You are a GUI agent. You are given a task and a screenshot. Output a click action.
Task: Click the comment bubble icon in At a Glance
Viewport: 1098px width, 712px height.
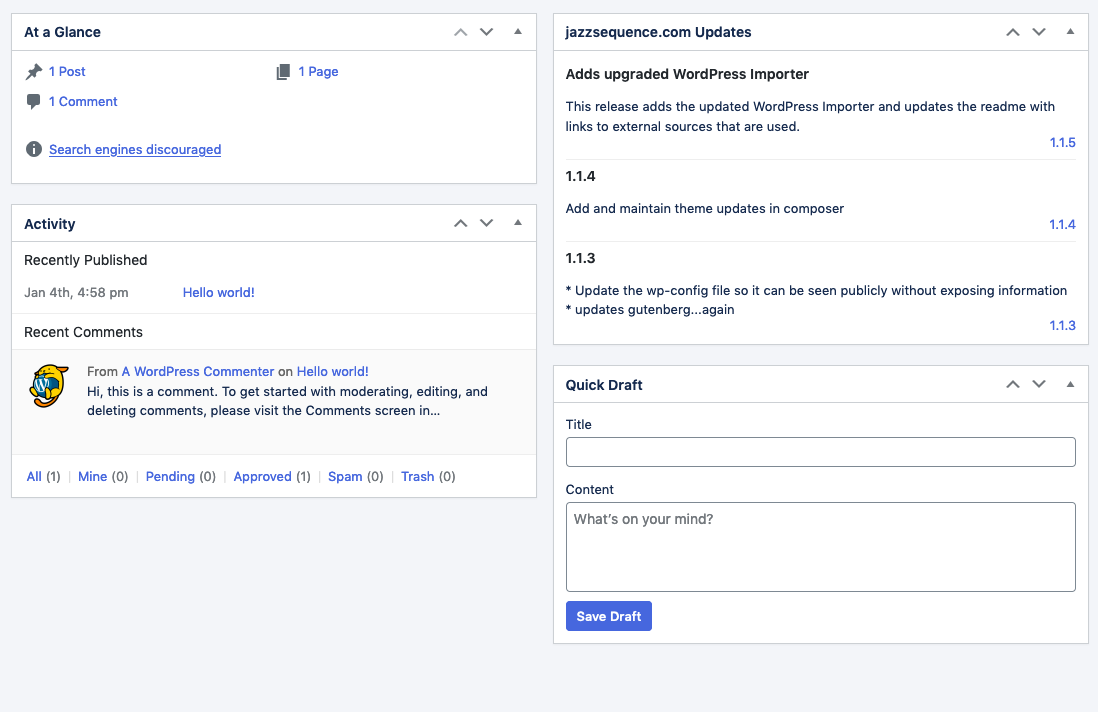pyautogui.click(x=34, y=102)
